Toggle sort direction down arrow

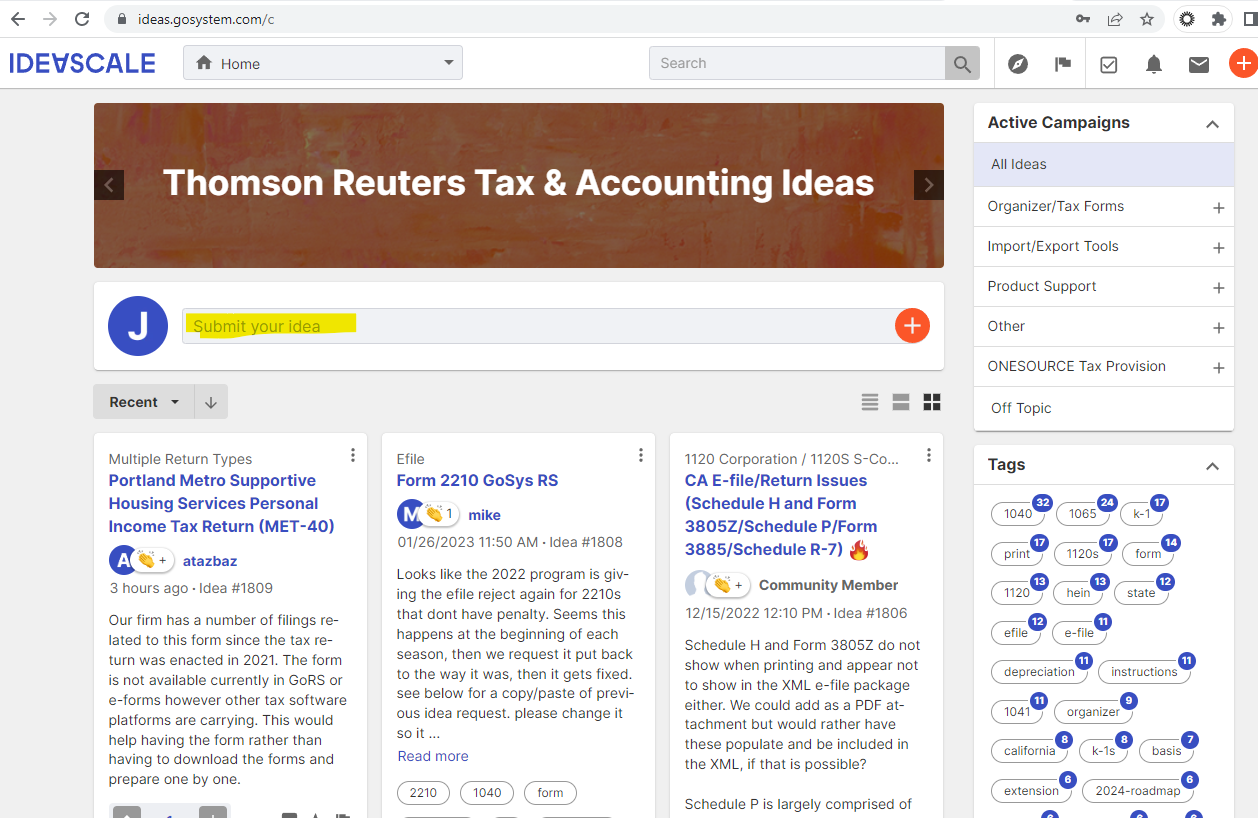211,402
